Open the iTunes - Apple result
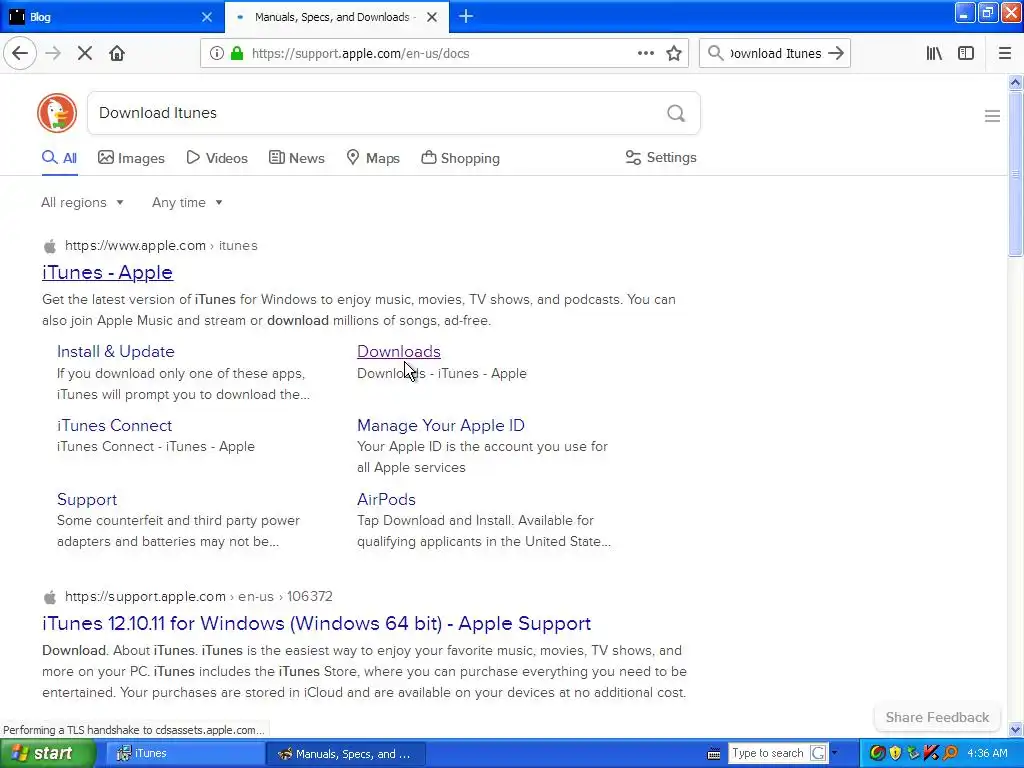 pyautogui.click(x=108, y=272)
